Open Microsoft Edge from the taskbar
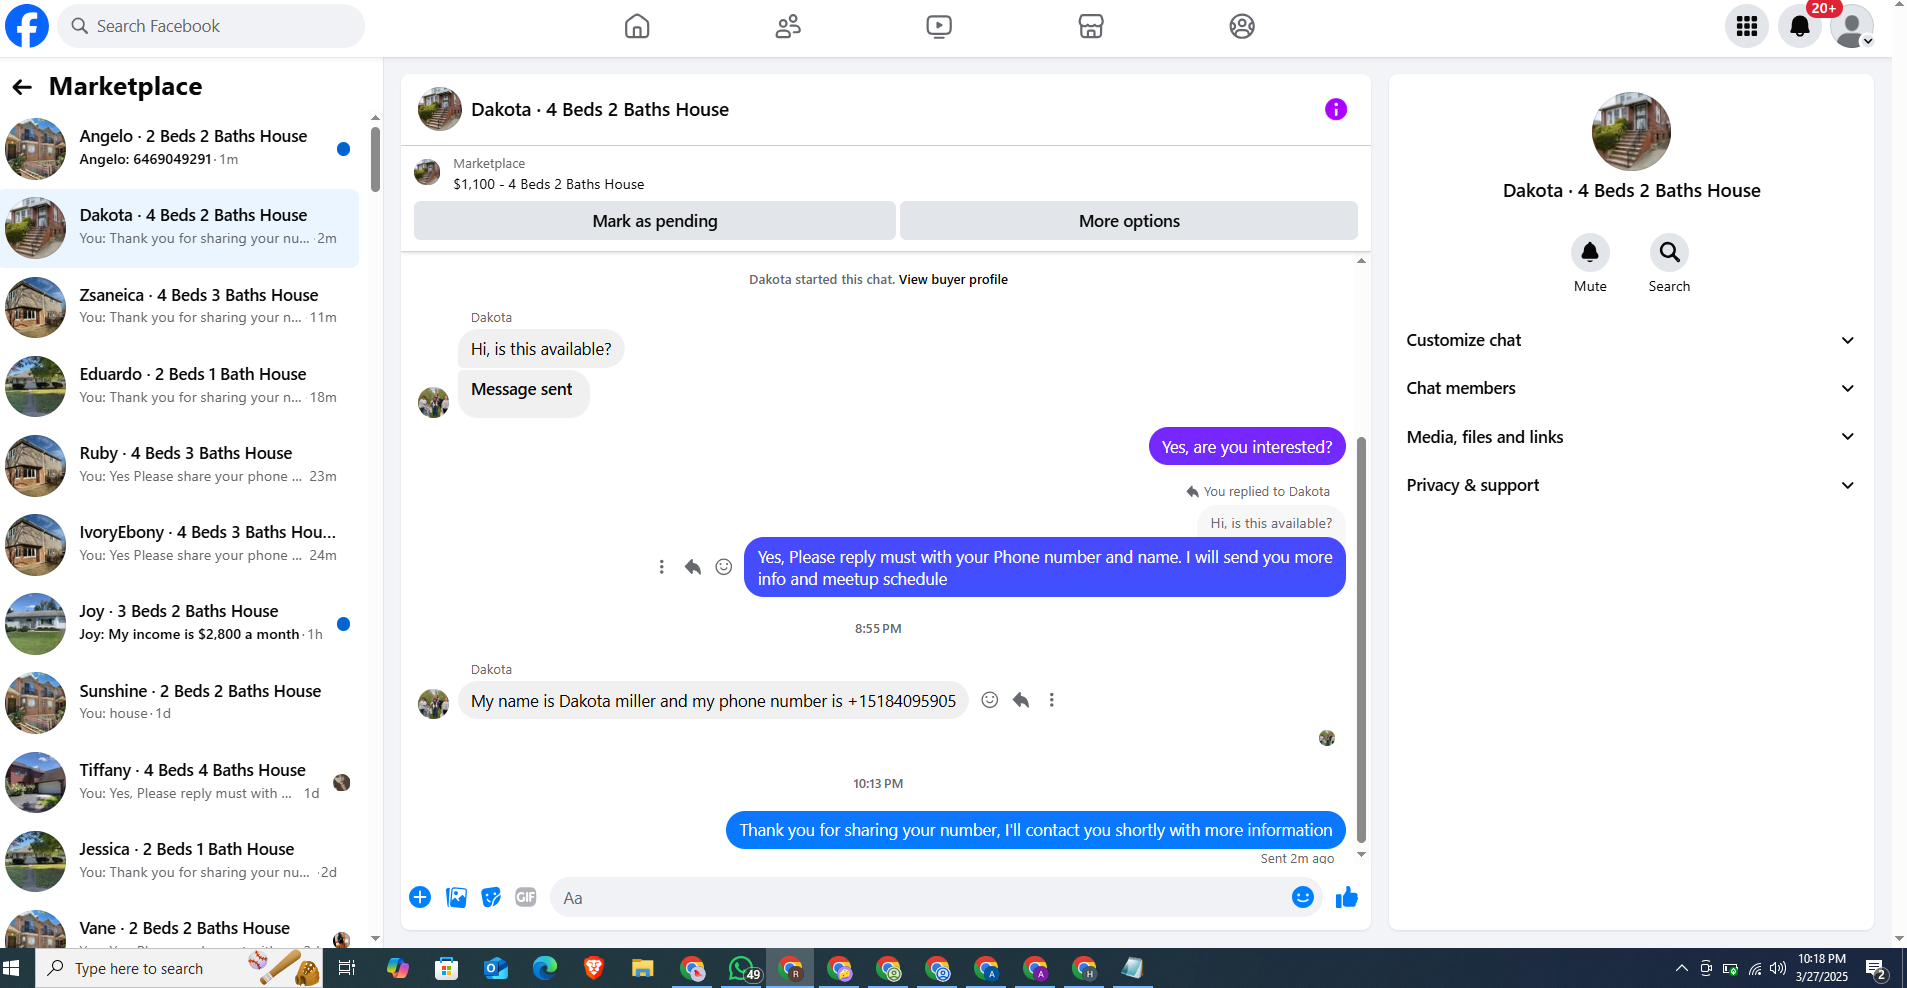The width and height of the screenshot is (1907, 988). pos(545,968)
